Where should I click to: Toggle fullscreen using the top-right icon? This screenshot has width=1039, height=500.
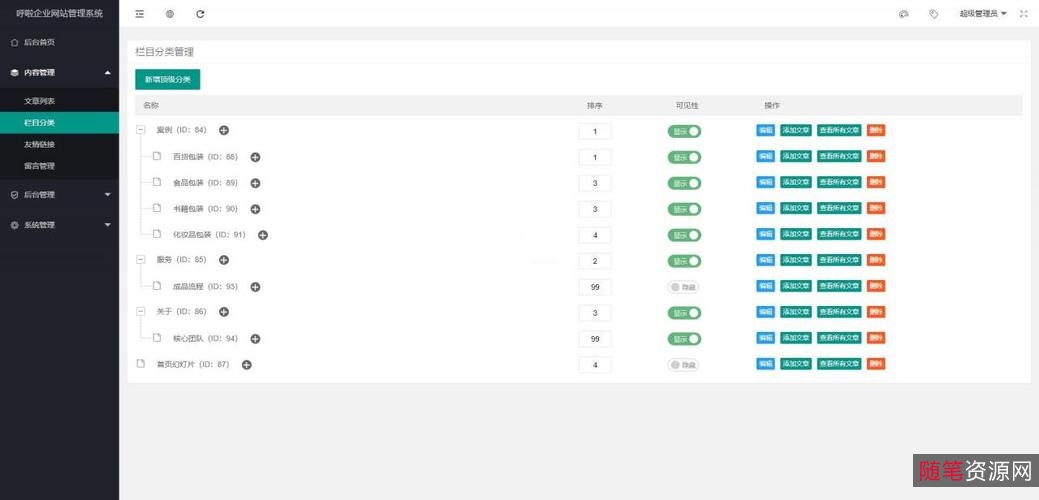point(1023,14)
